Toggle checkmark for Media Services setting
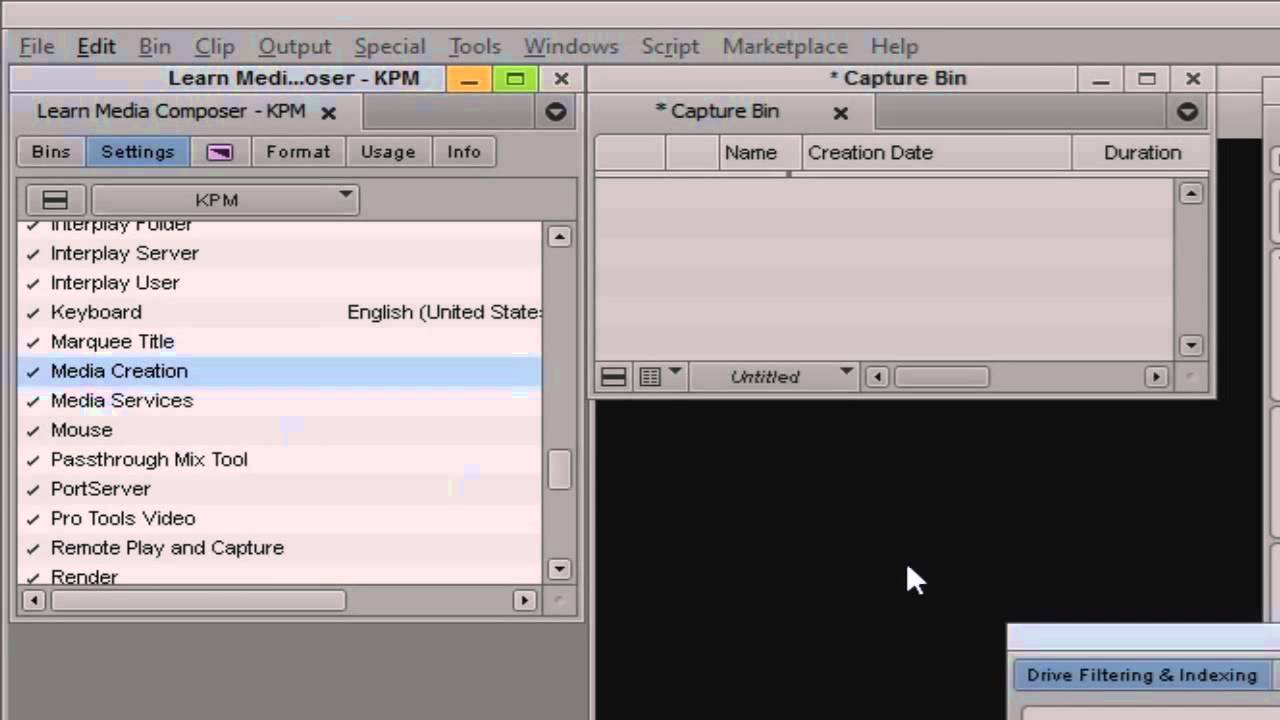This screenshot has width=1280, height=720. coord(33,402)
